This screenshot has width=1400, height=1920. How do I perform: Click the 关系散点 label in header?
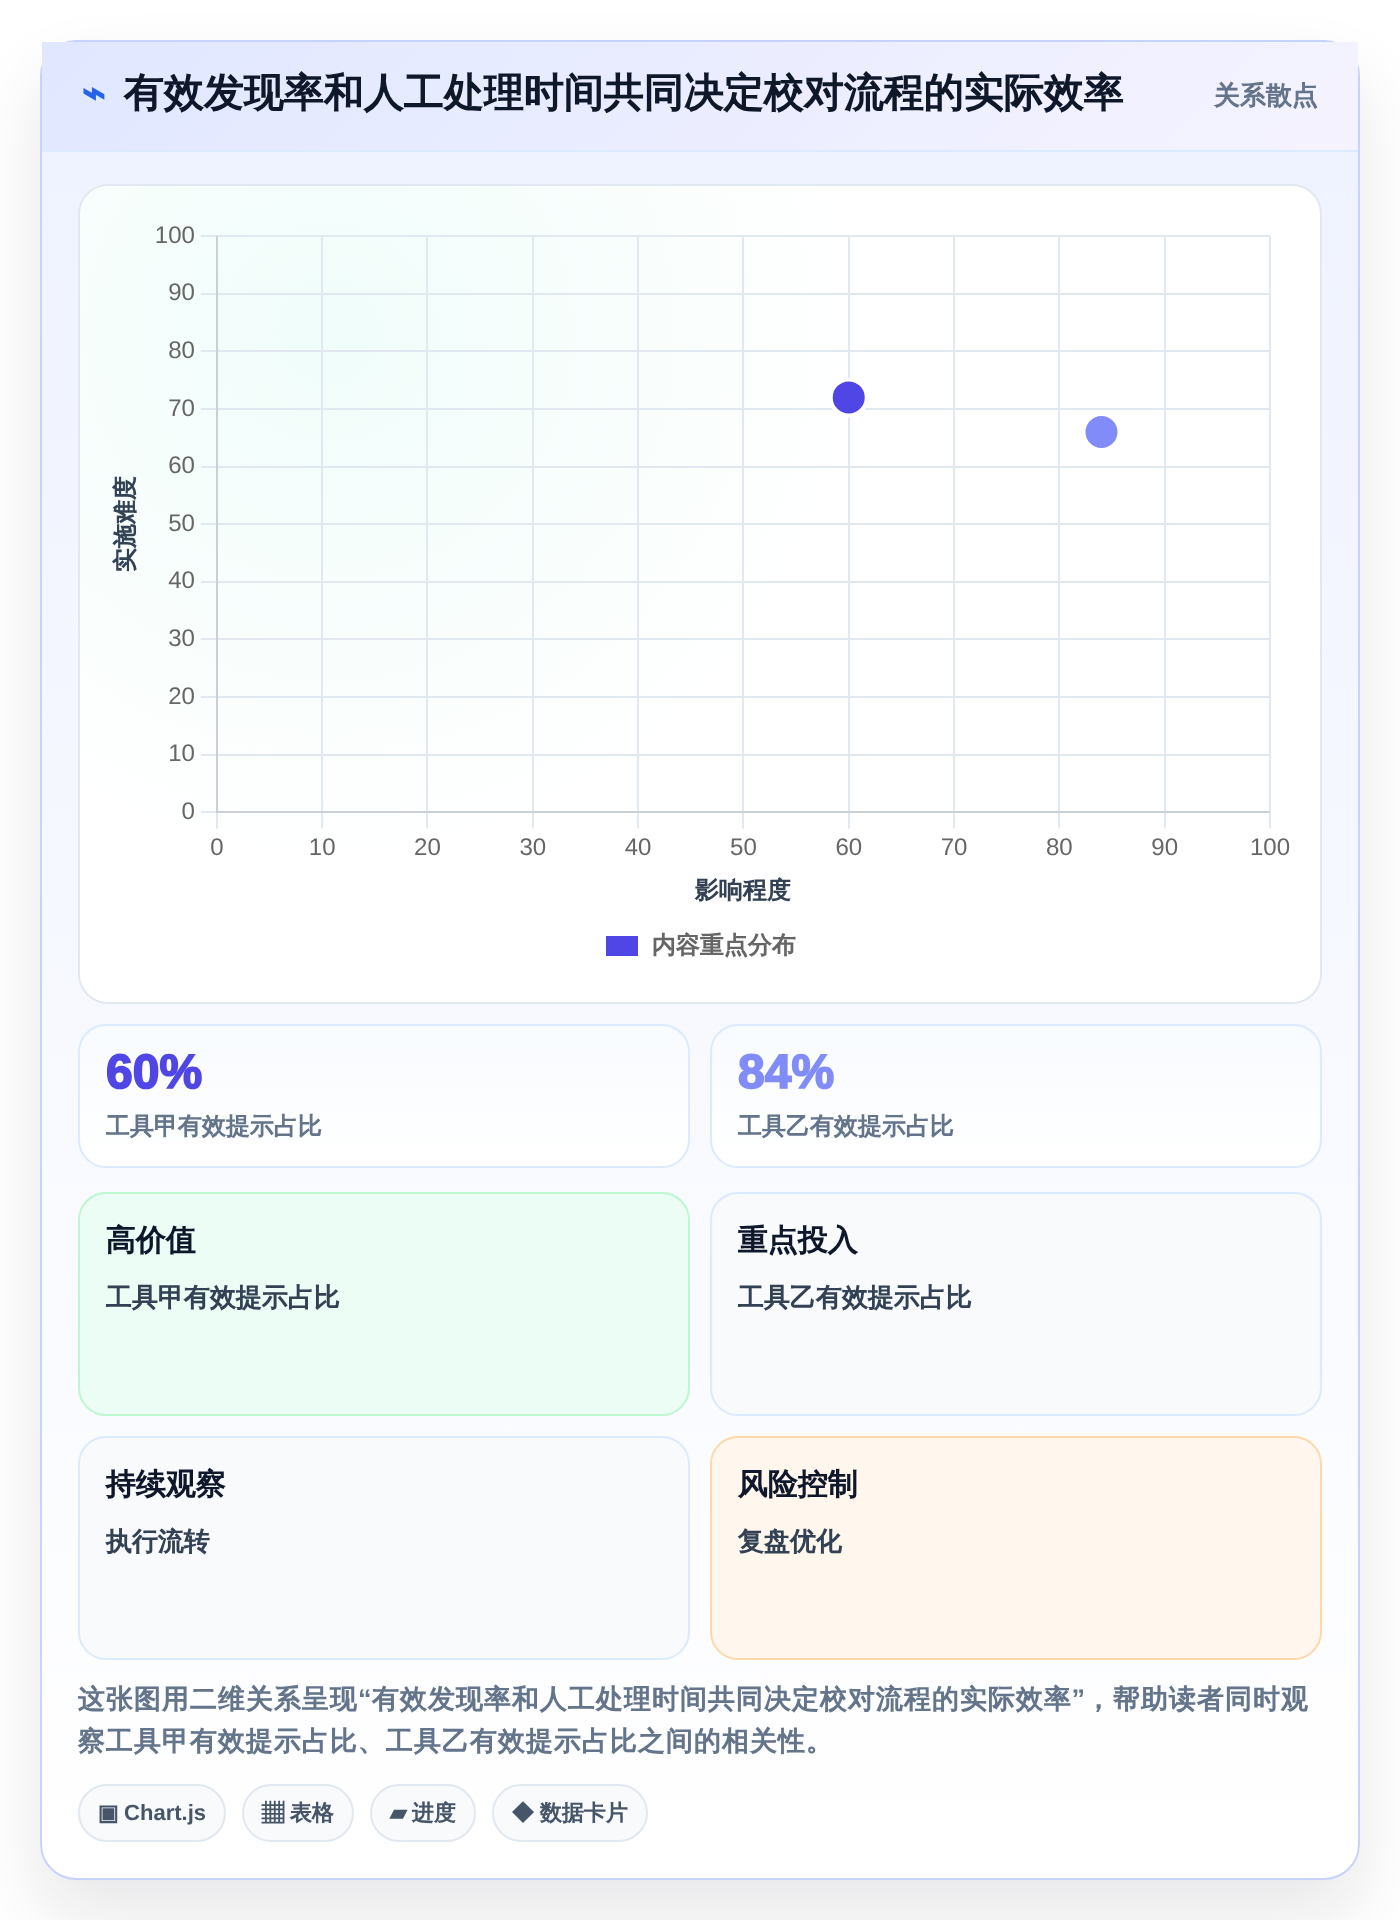pyautogui.click(x=1265, y=96)
